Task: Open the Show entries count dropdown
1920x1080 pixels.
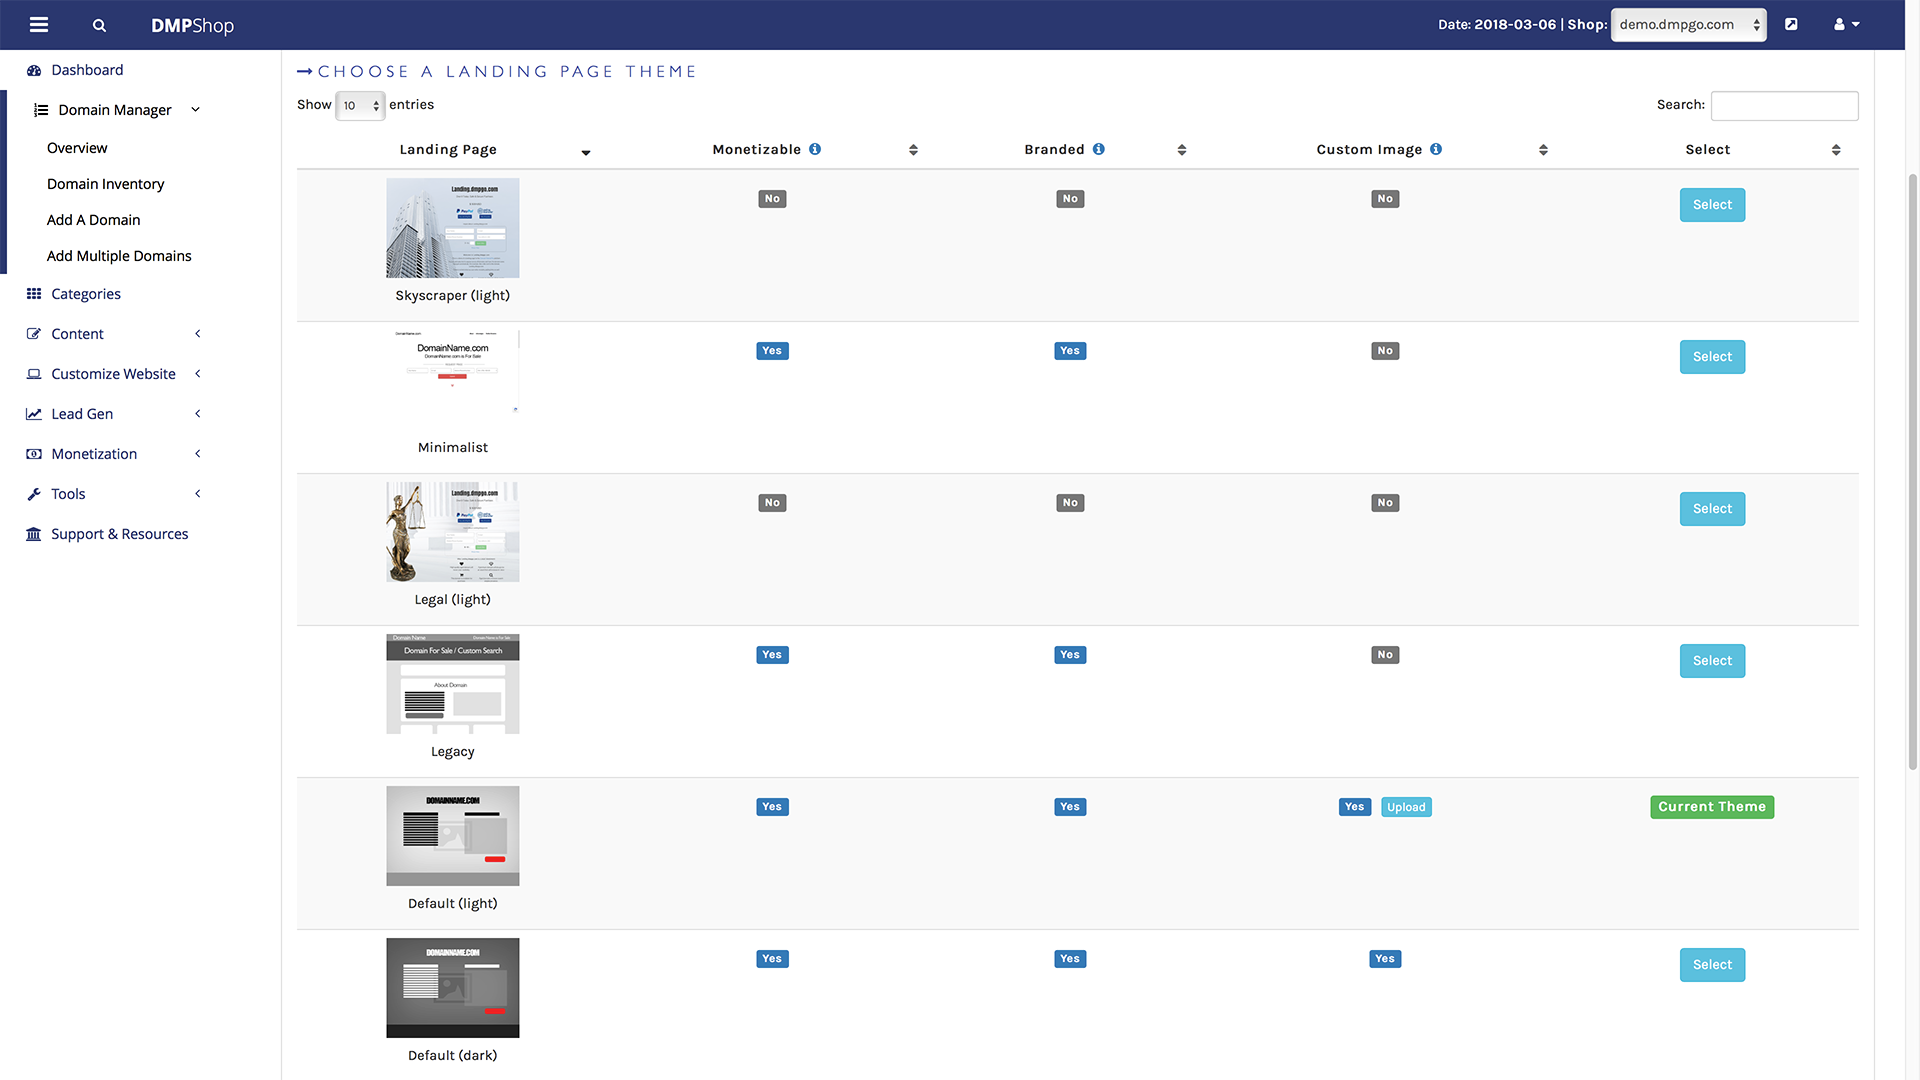Action: click(x=359, y=106)
